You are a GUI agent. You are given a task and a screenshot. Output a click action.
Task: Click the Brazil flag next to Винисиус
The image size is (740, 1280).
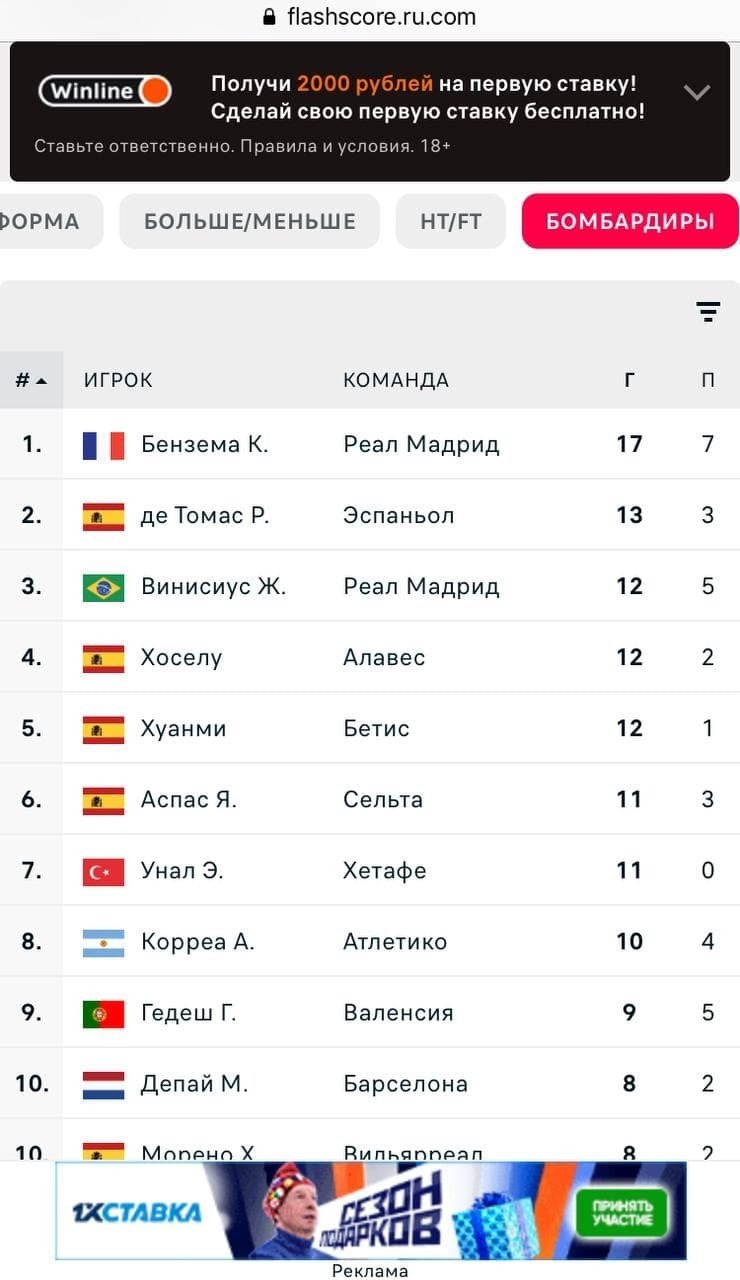pyautogui.click(x=103, y=587)
